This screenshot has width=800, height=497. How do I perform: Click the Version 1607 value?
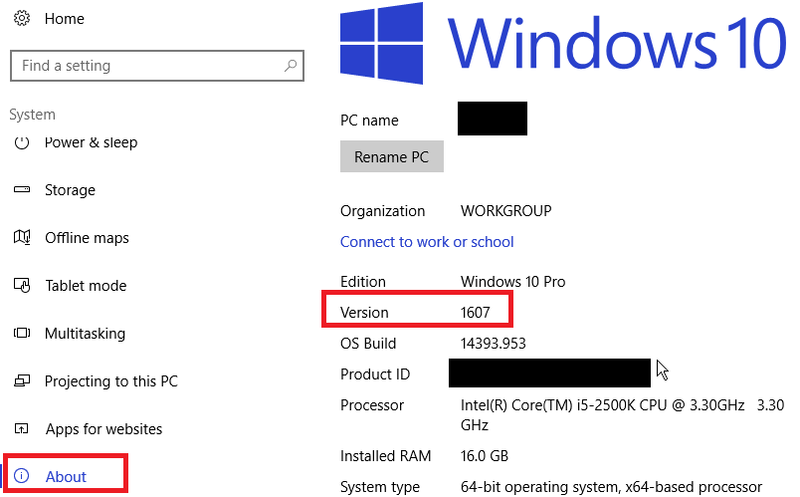475,312
